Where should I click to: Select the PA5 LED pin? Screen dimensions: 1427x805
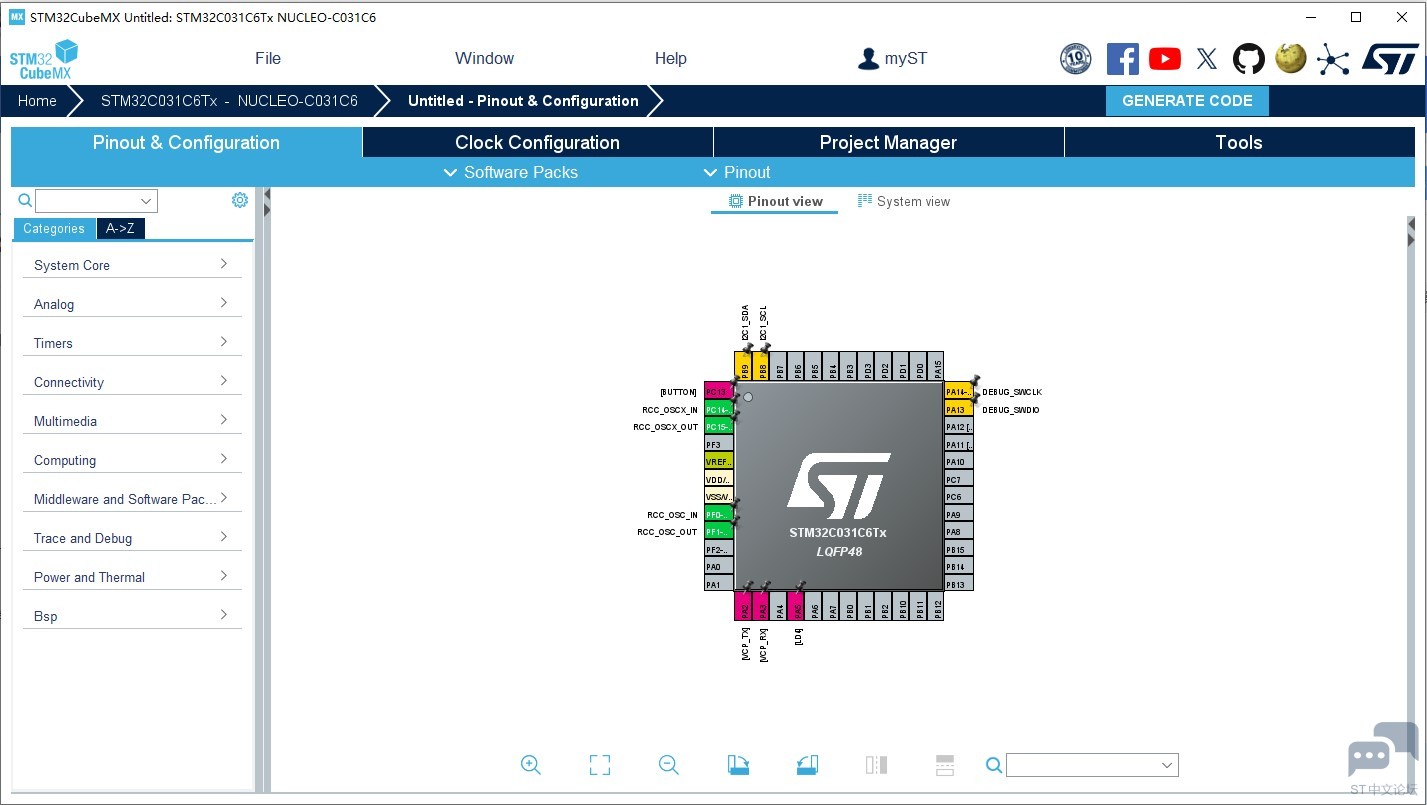click(x=796, y=605)
